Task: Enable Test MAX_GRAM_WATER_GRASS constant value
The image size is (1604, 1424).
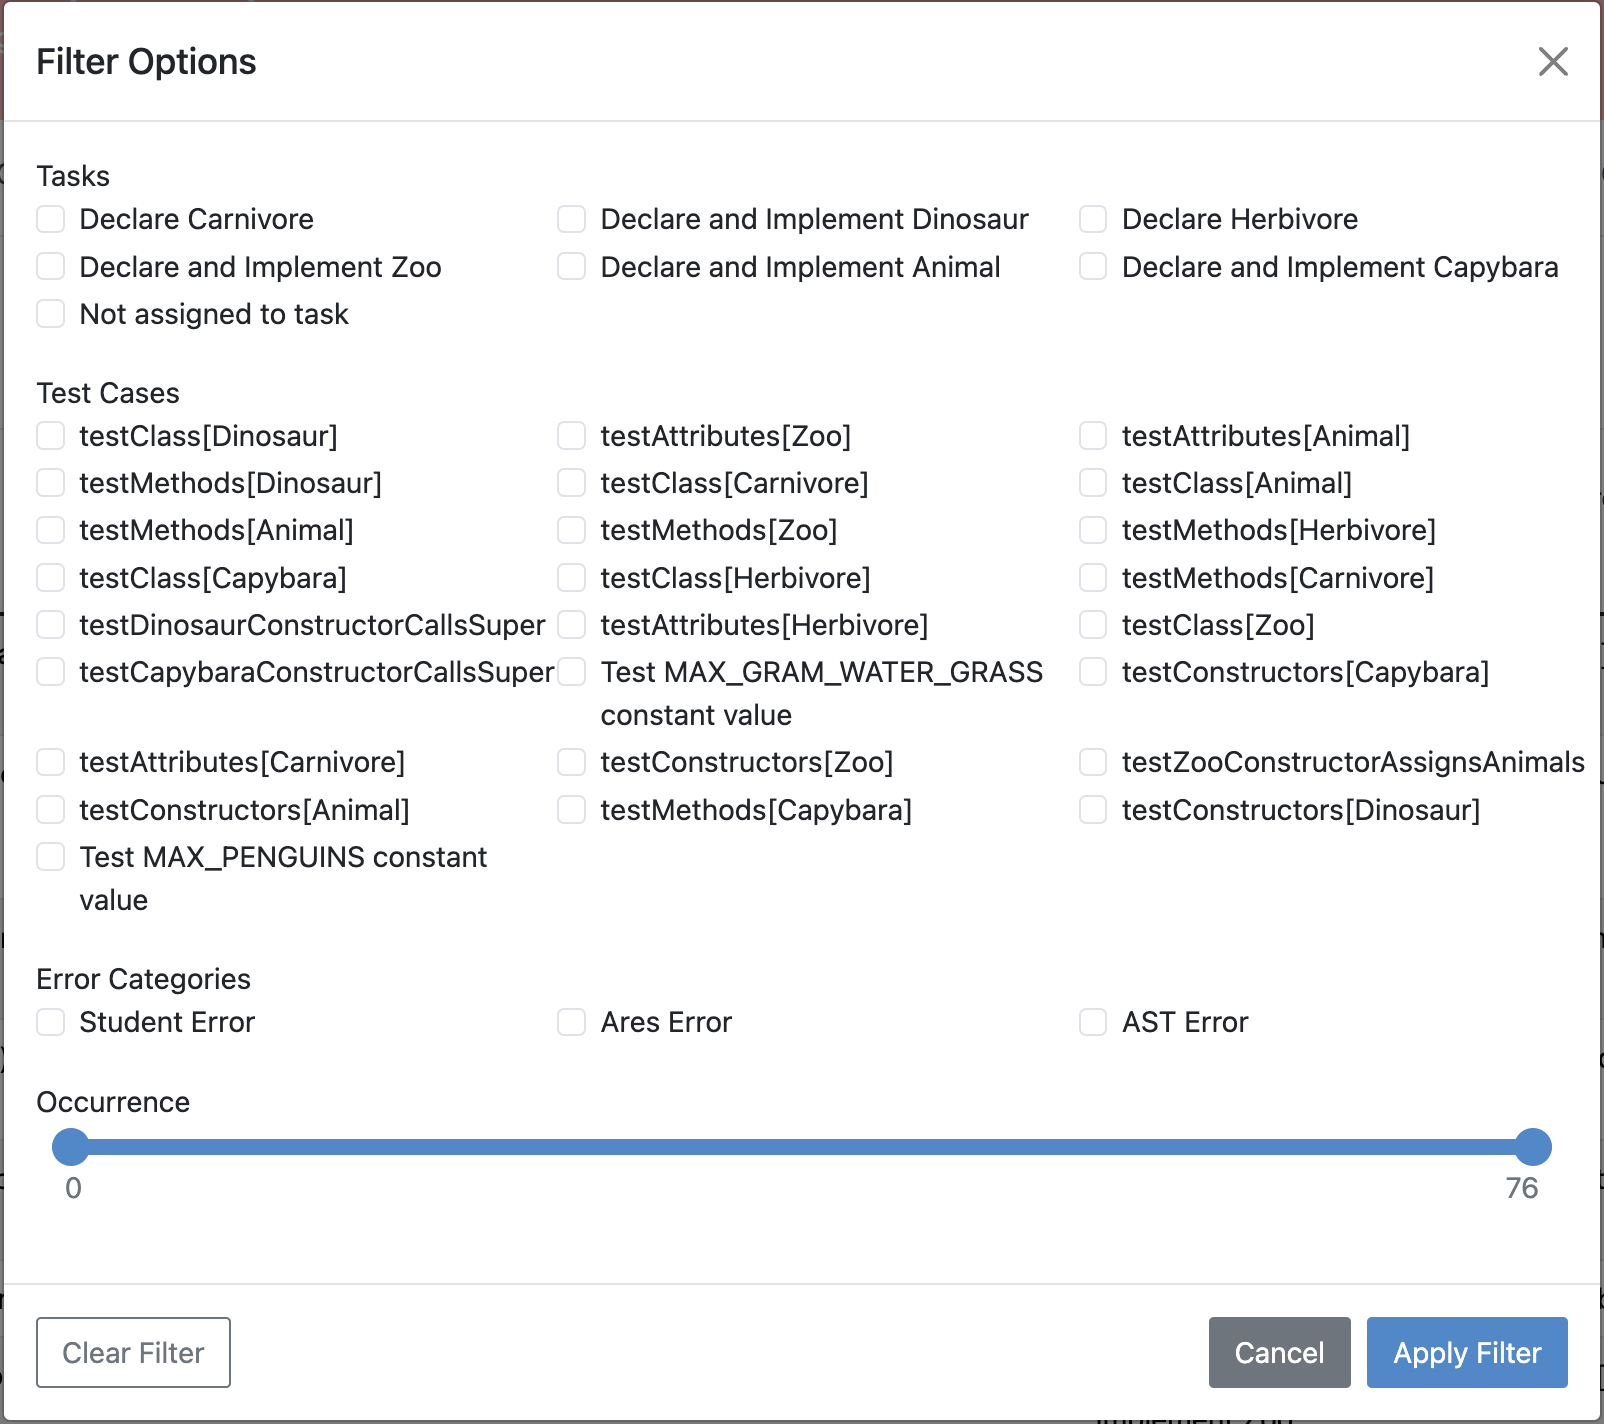Action: [x=570, y=671]
